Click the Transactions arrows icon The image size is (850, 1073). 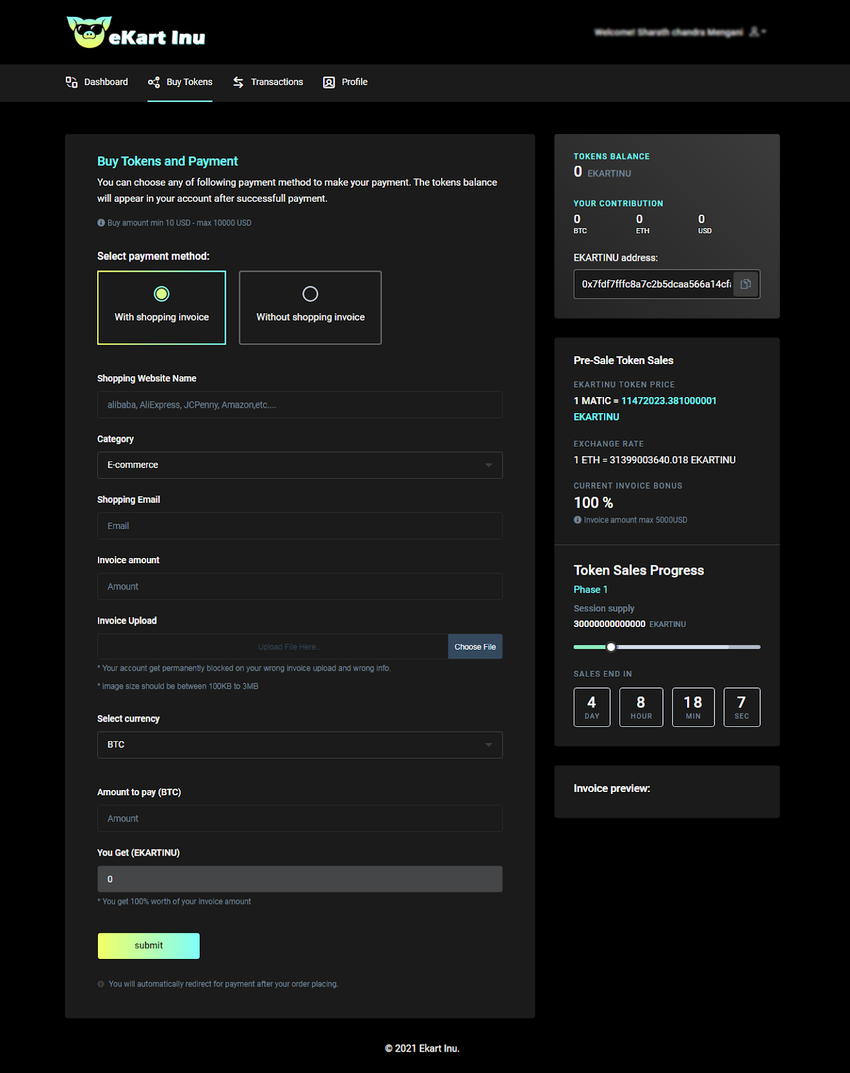point(238,82)
